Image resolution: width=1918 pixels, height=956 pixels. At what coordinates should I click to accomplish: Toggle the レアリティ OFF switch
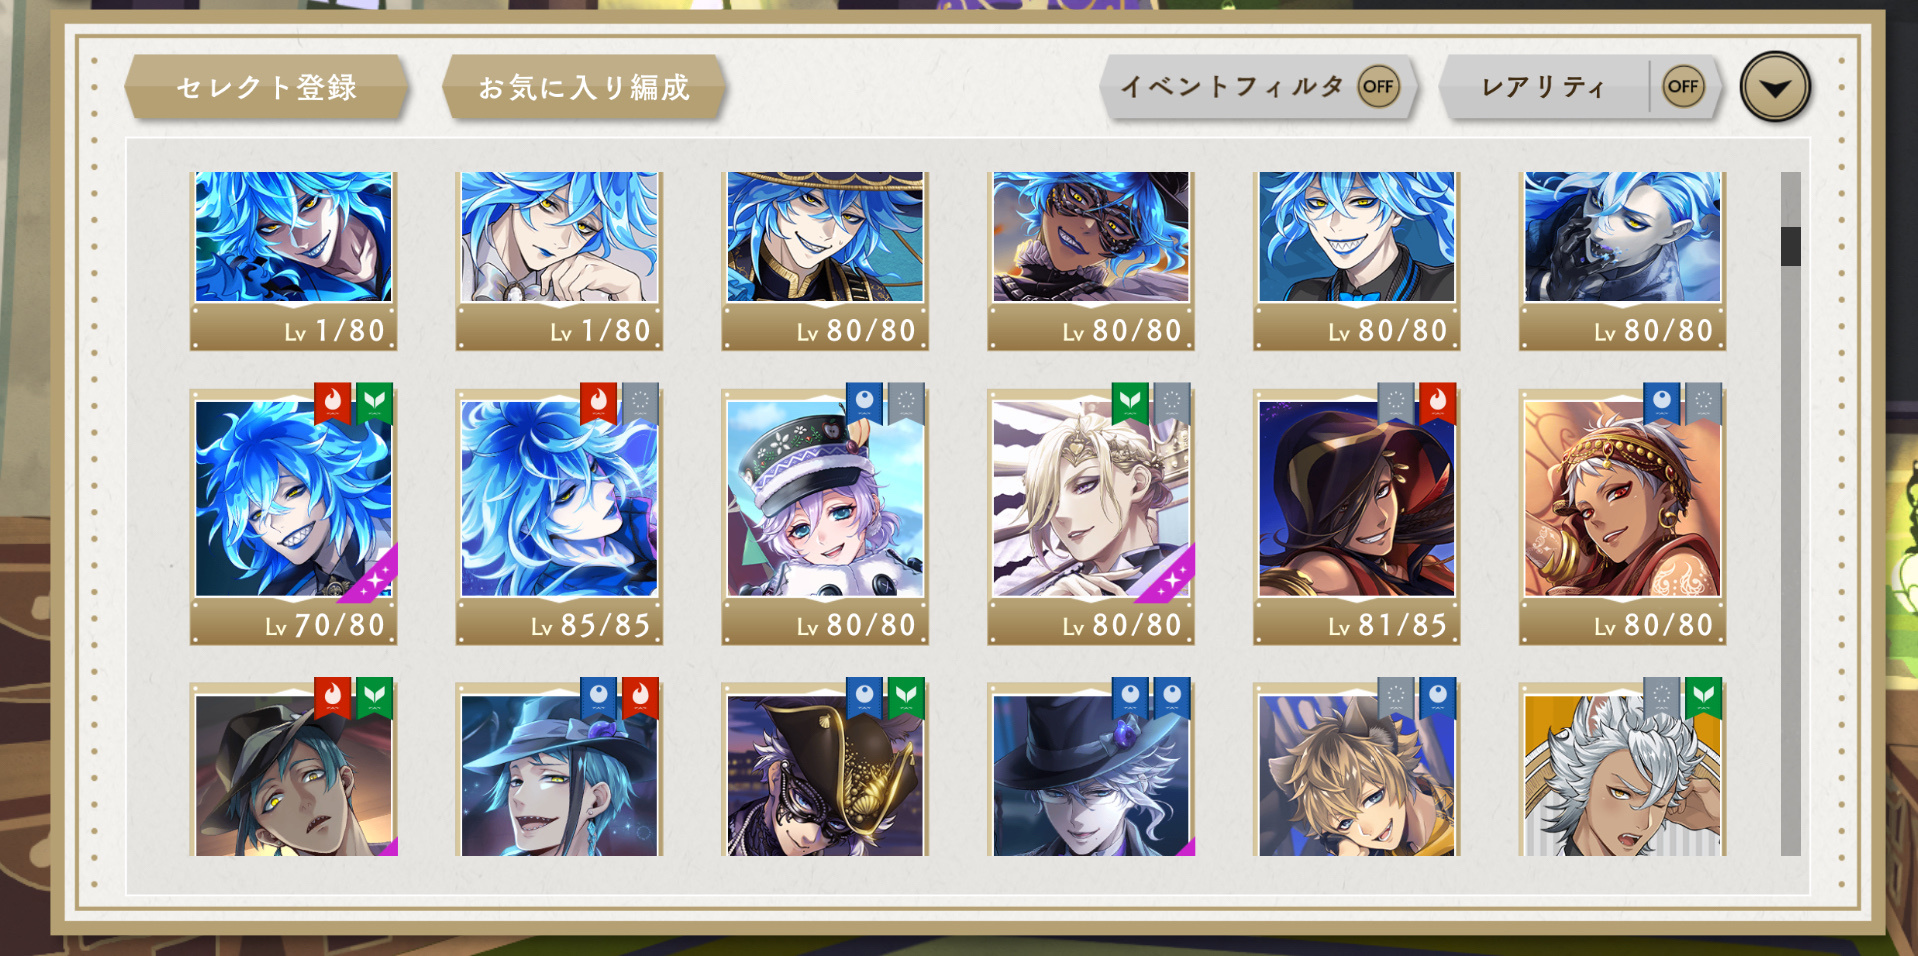(x=1683, y=87)
